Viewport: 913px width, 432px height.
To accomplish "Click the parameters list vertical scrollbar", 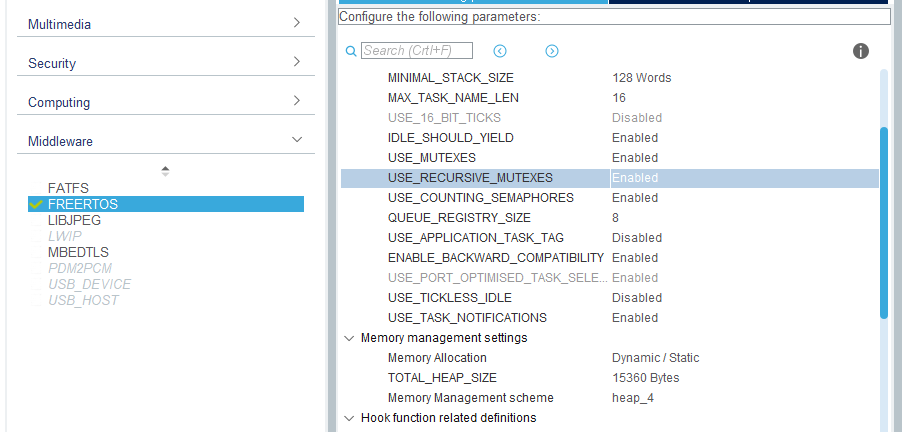I will point(883,222).
